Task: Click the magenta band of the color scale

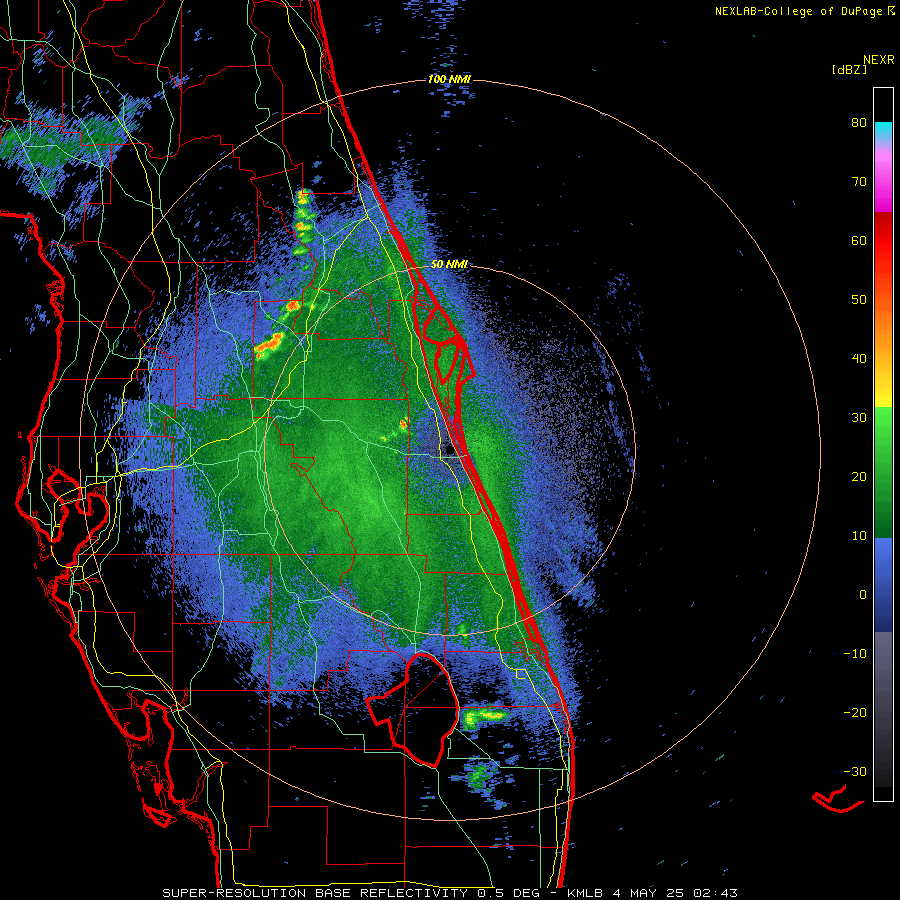Action: pos(883,184)
